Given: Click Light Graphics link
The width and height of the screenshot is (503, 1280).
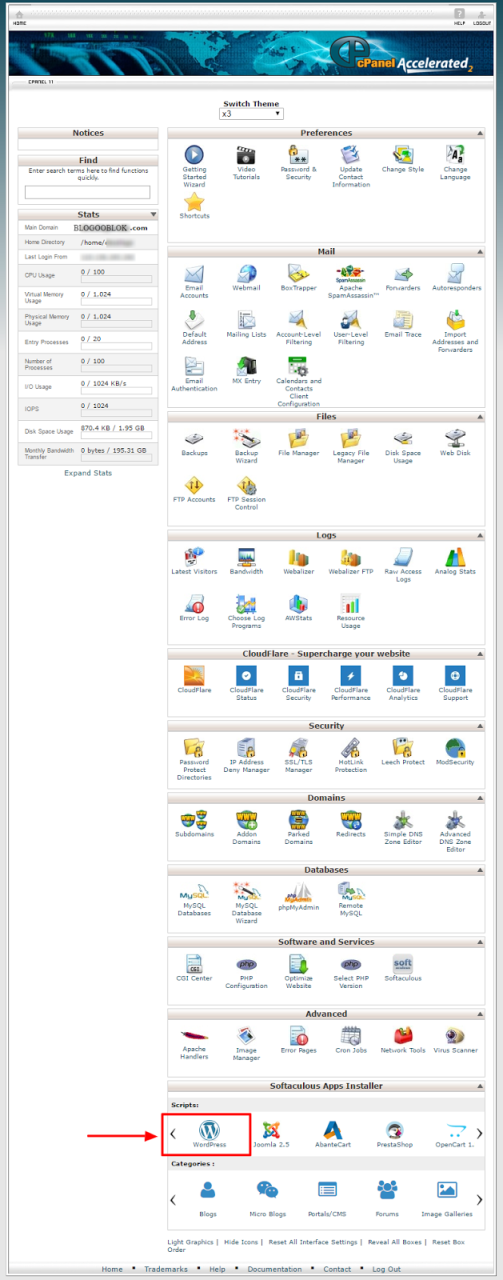Looking at the screenshot, I should tap(190, 1242).
